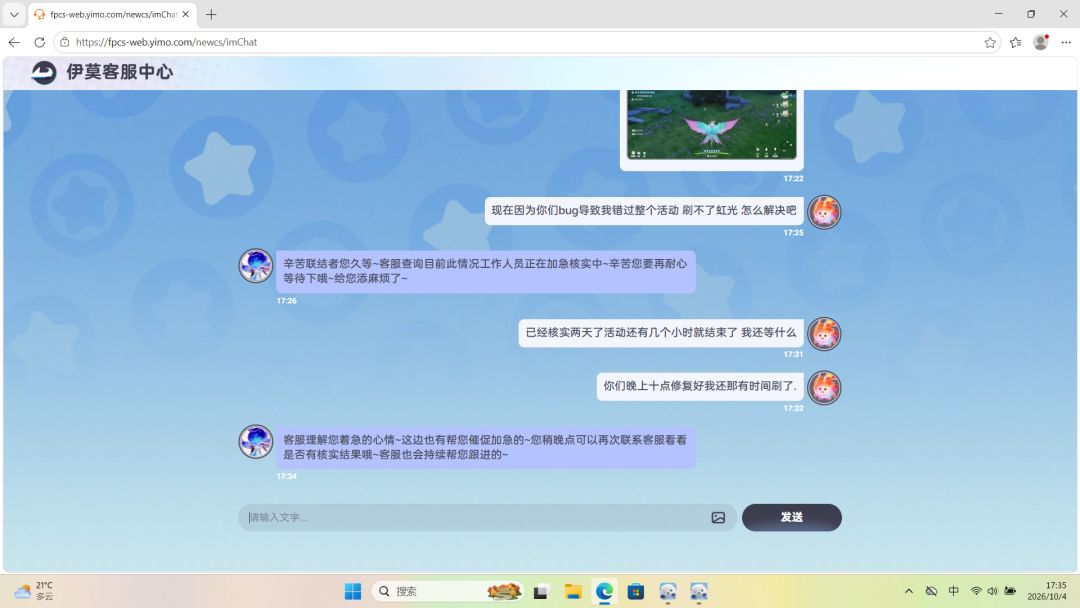The image size is (1080, 608).
Task: Open Task View from the taskbar
Action: coord(541,591)
